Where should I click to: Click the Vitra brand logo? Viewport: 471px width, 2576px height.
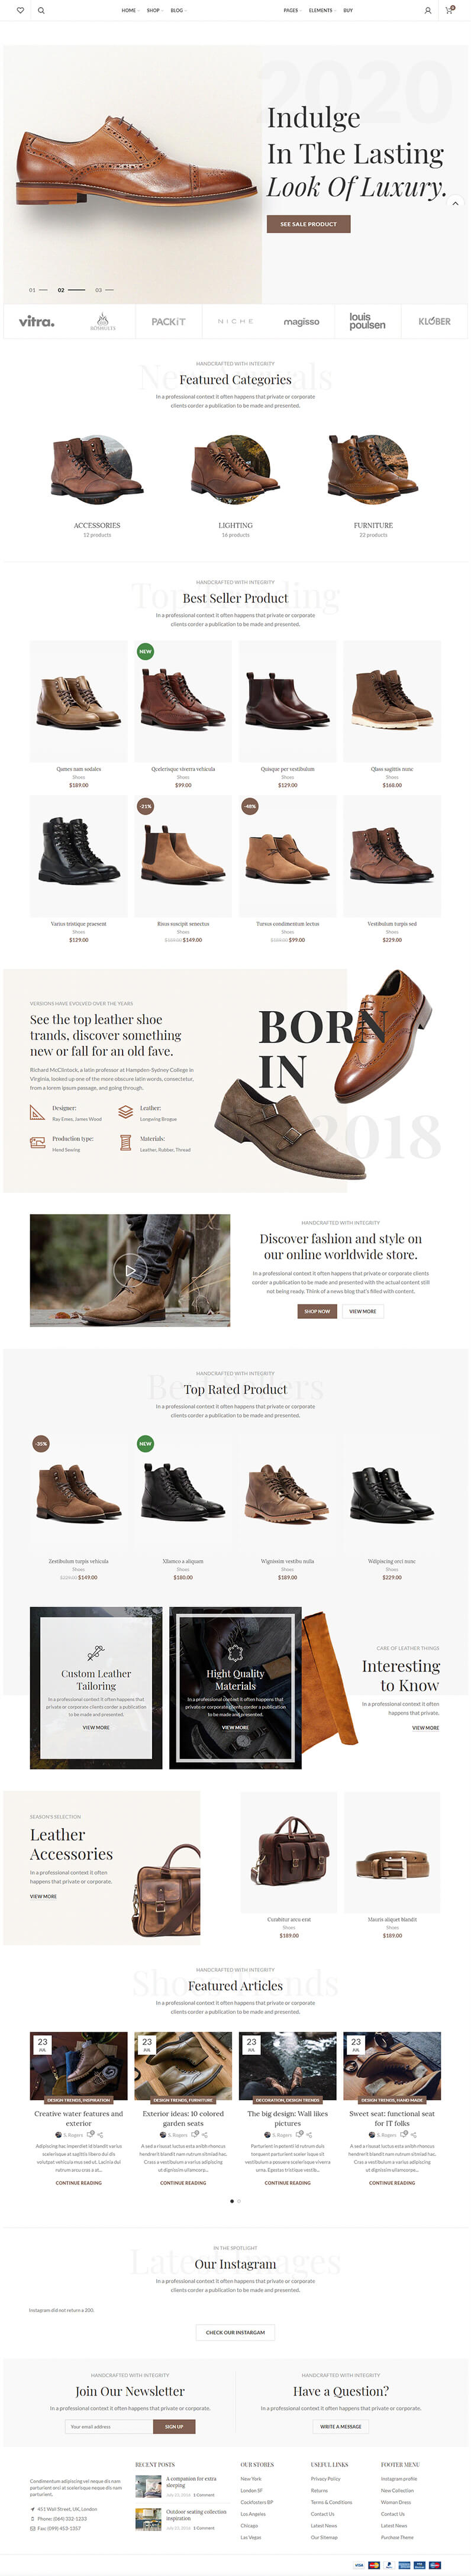(36, 321)
